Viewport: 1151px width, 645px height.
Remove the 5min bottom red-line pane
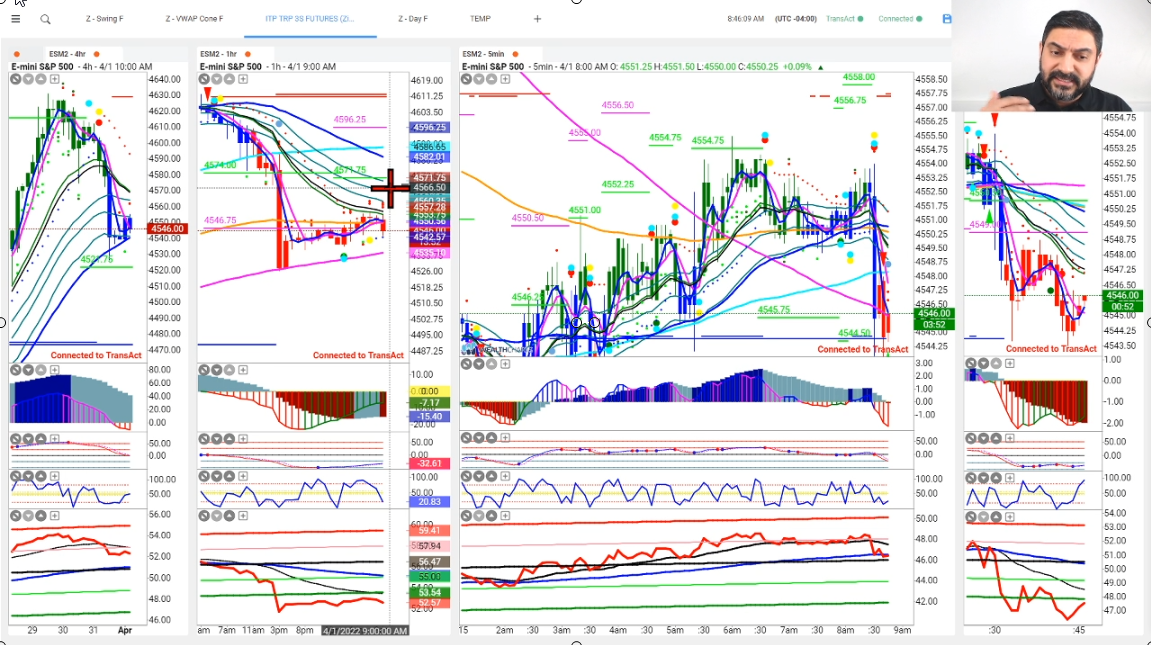point(466,516)
